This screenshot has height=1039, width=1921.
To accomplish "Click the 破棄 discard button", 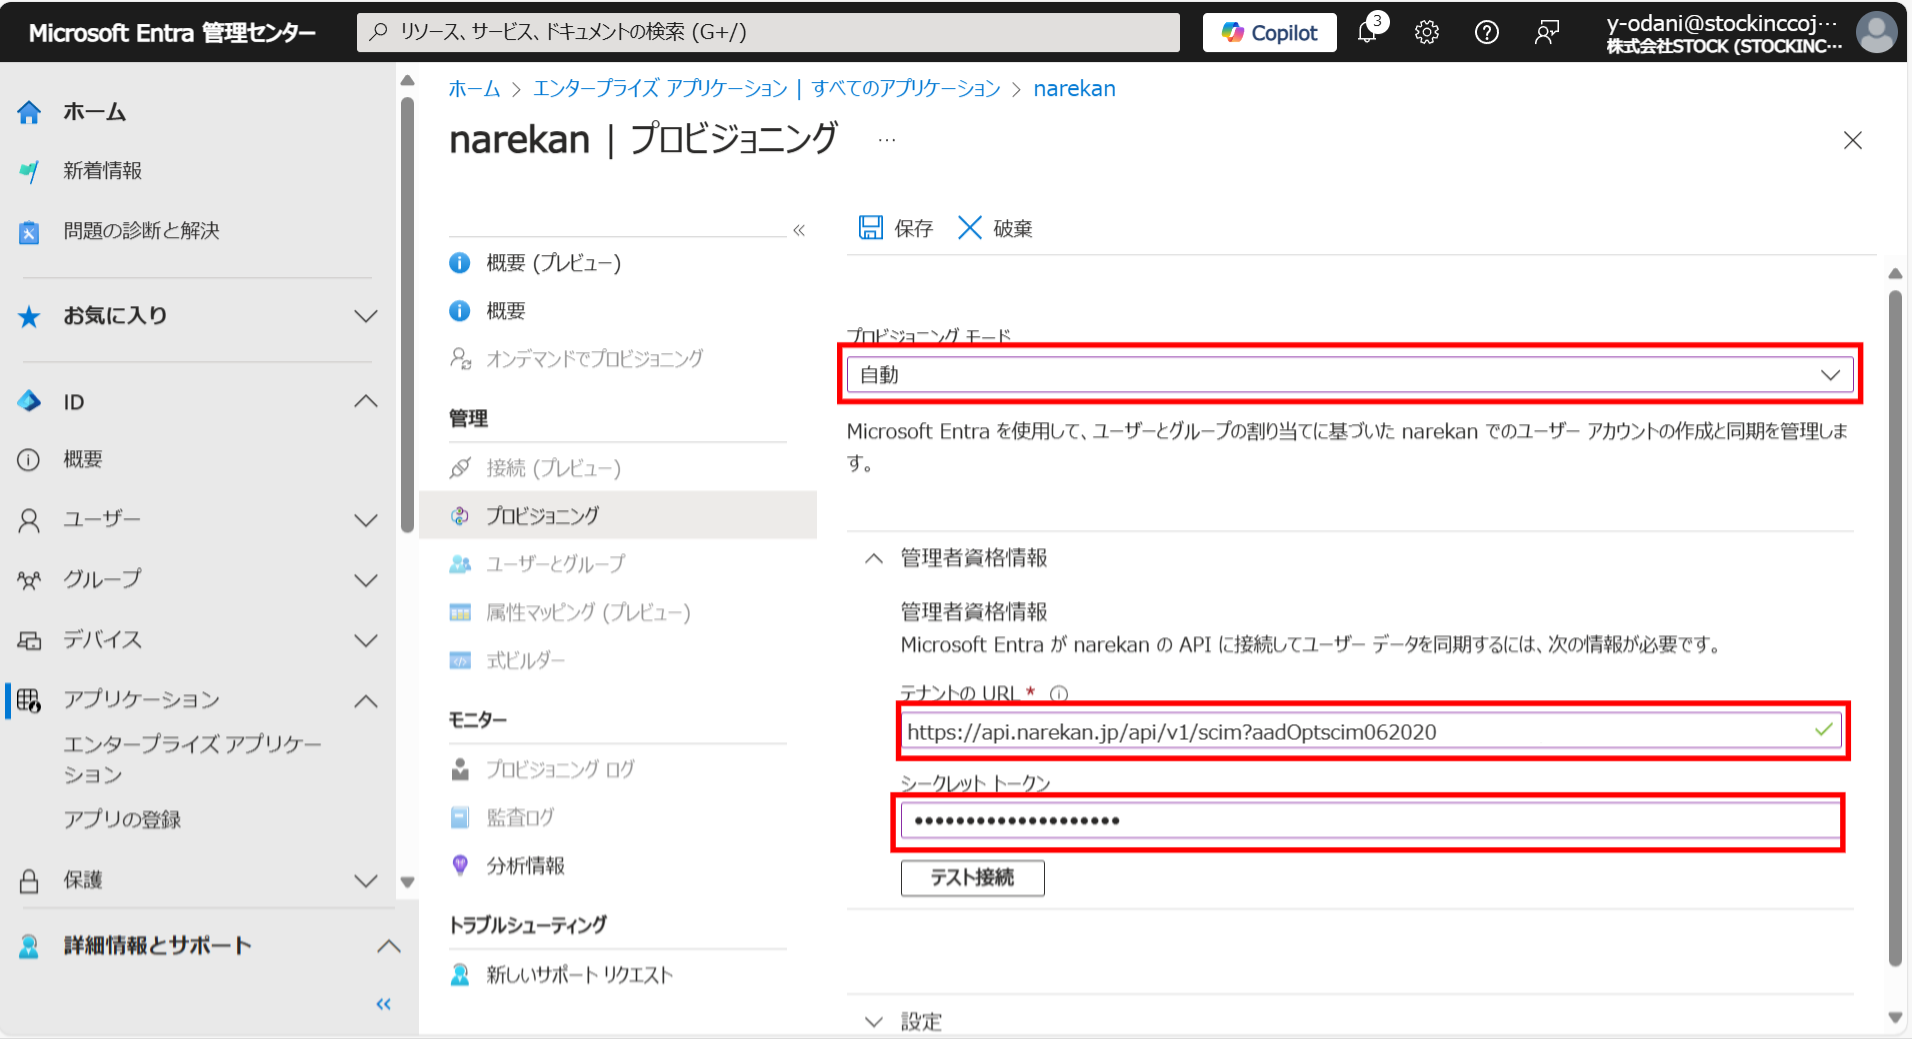I will click(x=995, y=228).
